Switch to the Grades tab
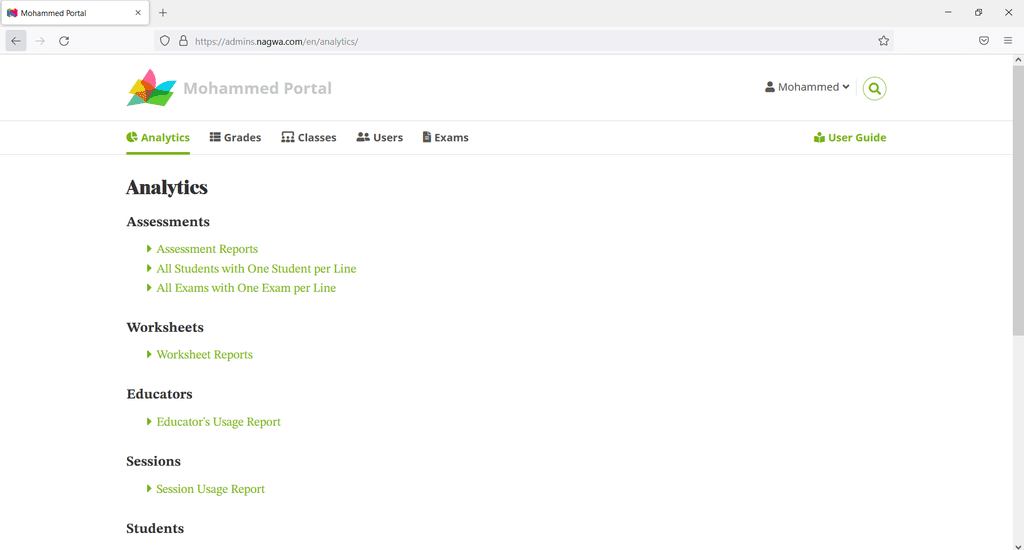Image resolution: width=1024 pixels, height=550 pixels. 235,138
